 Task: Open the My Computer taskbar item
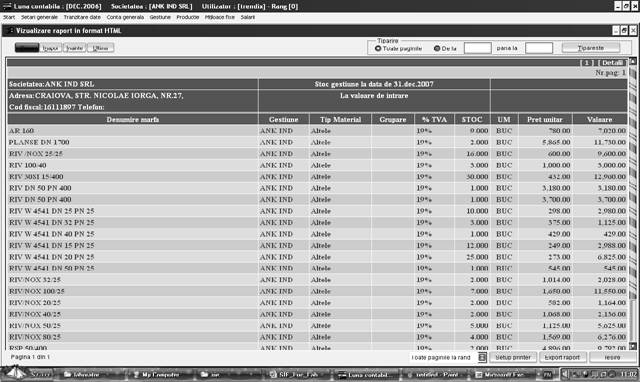157,374
